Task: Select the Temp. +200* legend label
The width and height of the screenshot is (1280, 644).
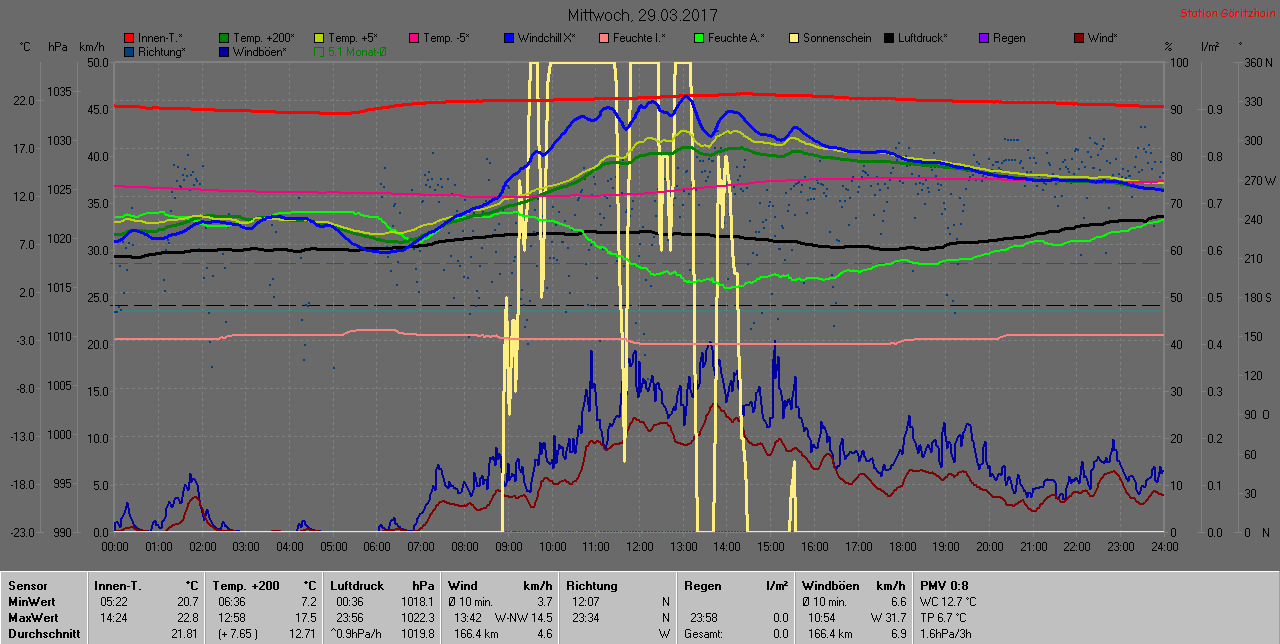Action: 264,38
